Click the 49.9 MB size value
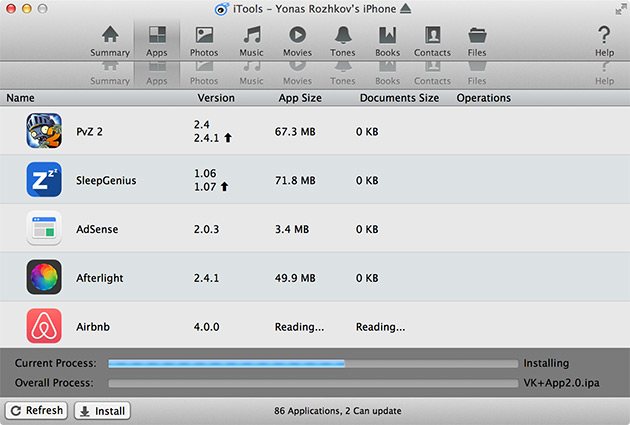 [295, 278]
